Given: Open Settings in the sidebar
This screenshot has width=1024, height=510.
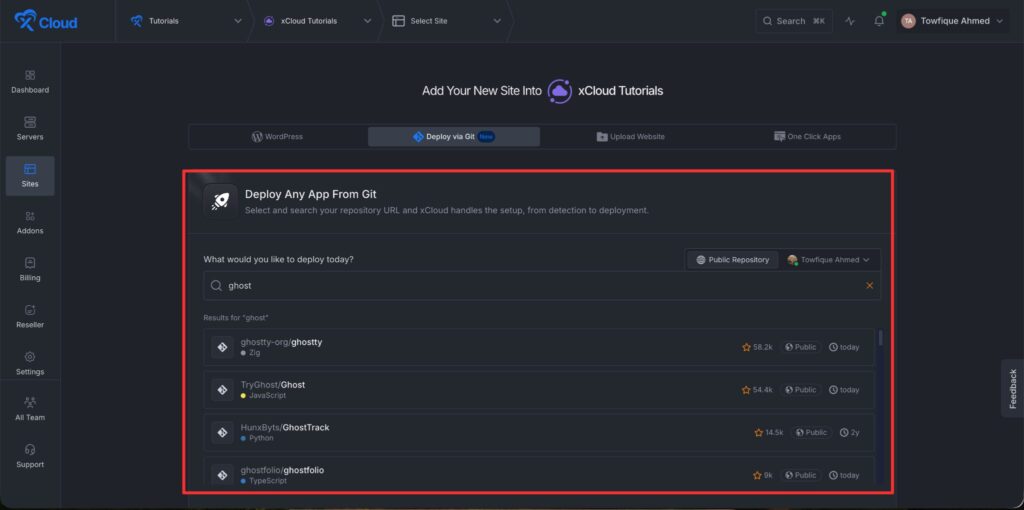Looking at the screenshot, I should 30,364.
